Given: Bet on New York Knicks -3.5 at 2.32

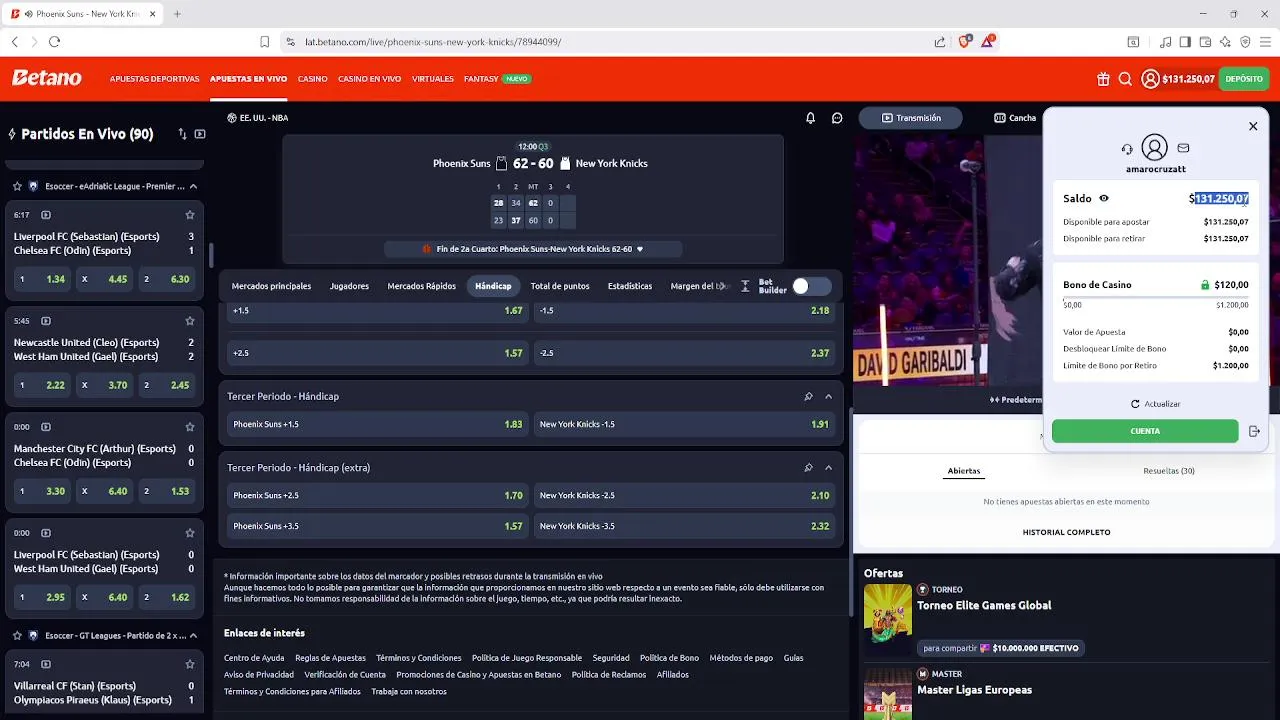Looking at the screenshot, I should (x=685, y=526).
